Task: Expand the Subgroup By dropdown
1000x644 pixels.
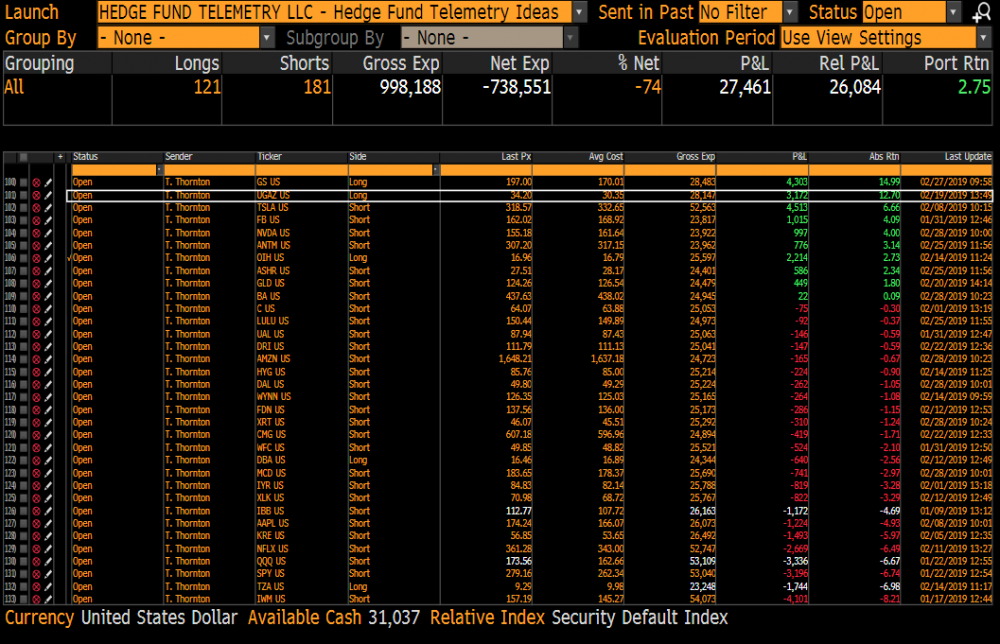Action: coord(570,38)
